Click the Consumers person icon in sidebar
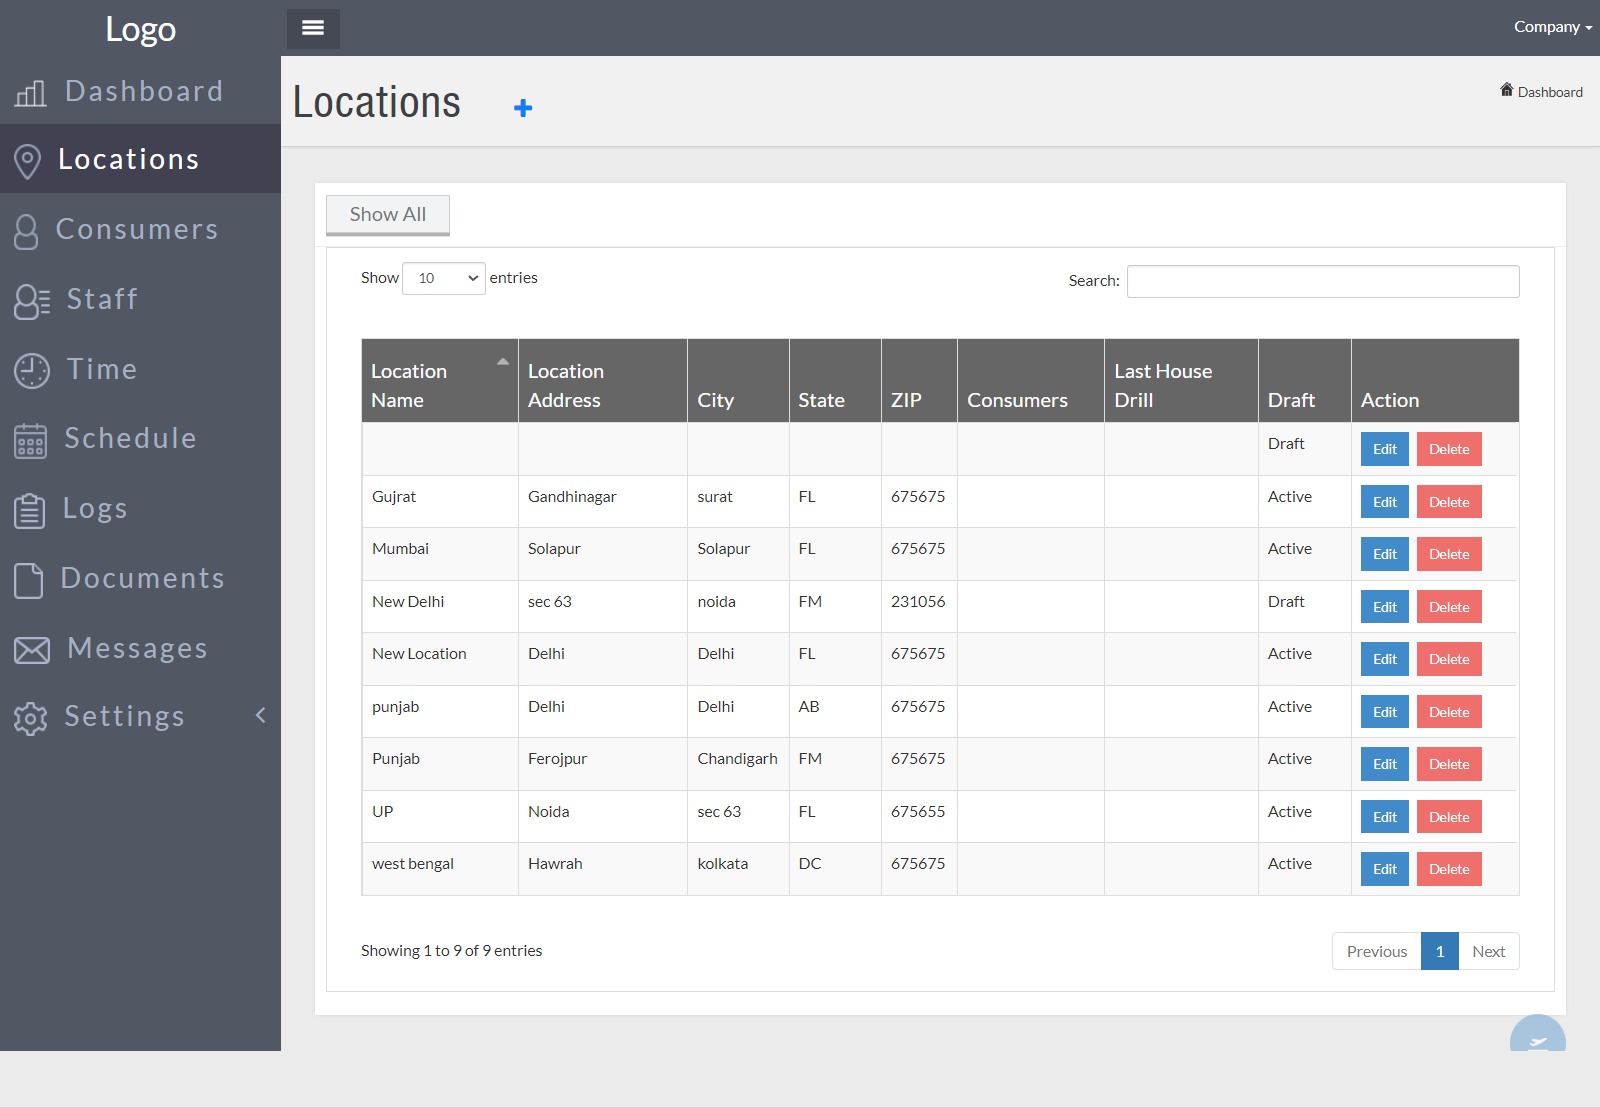Image resolution: width=1600 pixels, height=1107 pixels. (x=27, y=231)
